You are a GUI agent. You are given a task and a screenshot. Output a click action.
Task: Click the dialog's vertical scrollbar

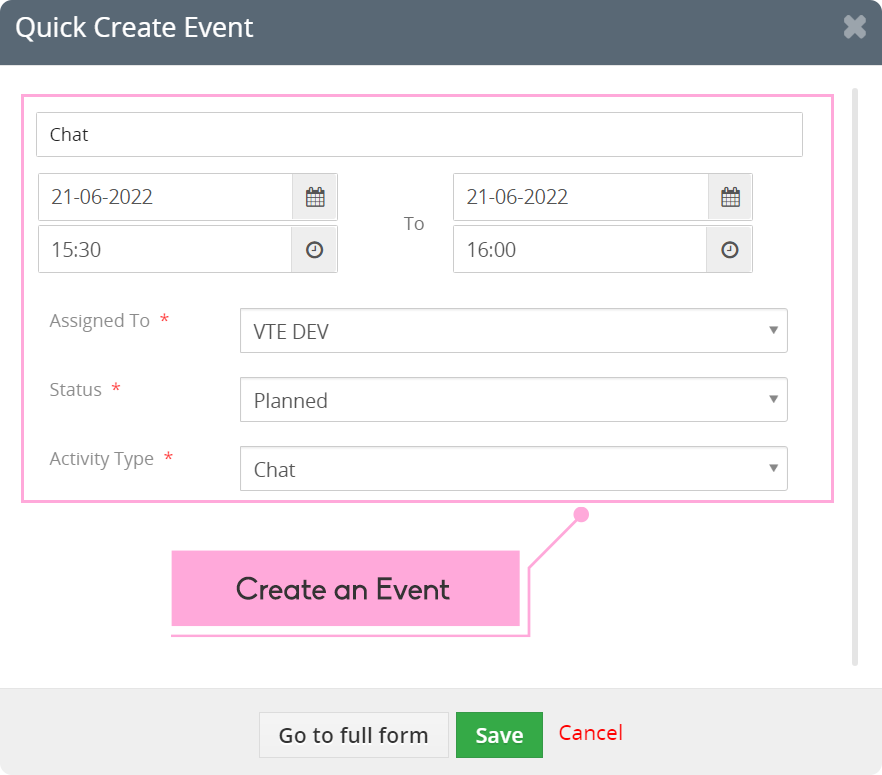[855, 377]
